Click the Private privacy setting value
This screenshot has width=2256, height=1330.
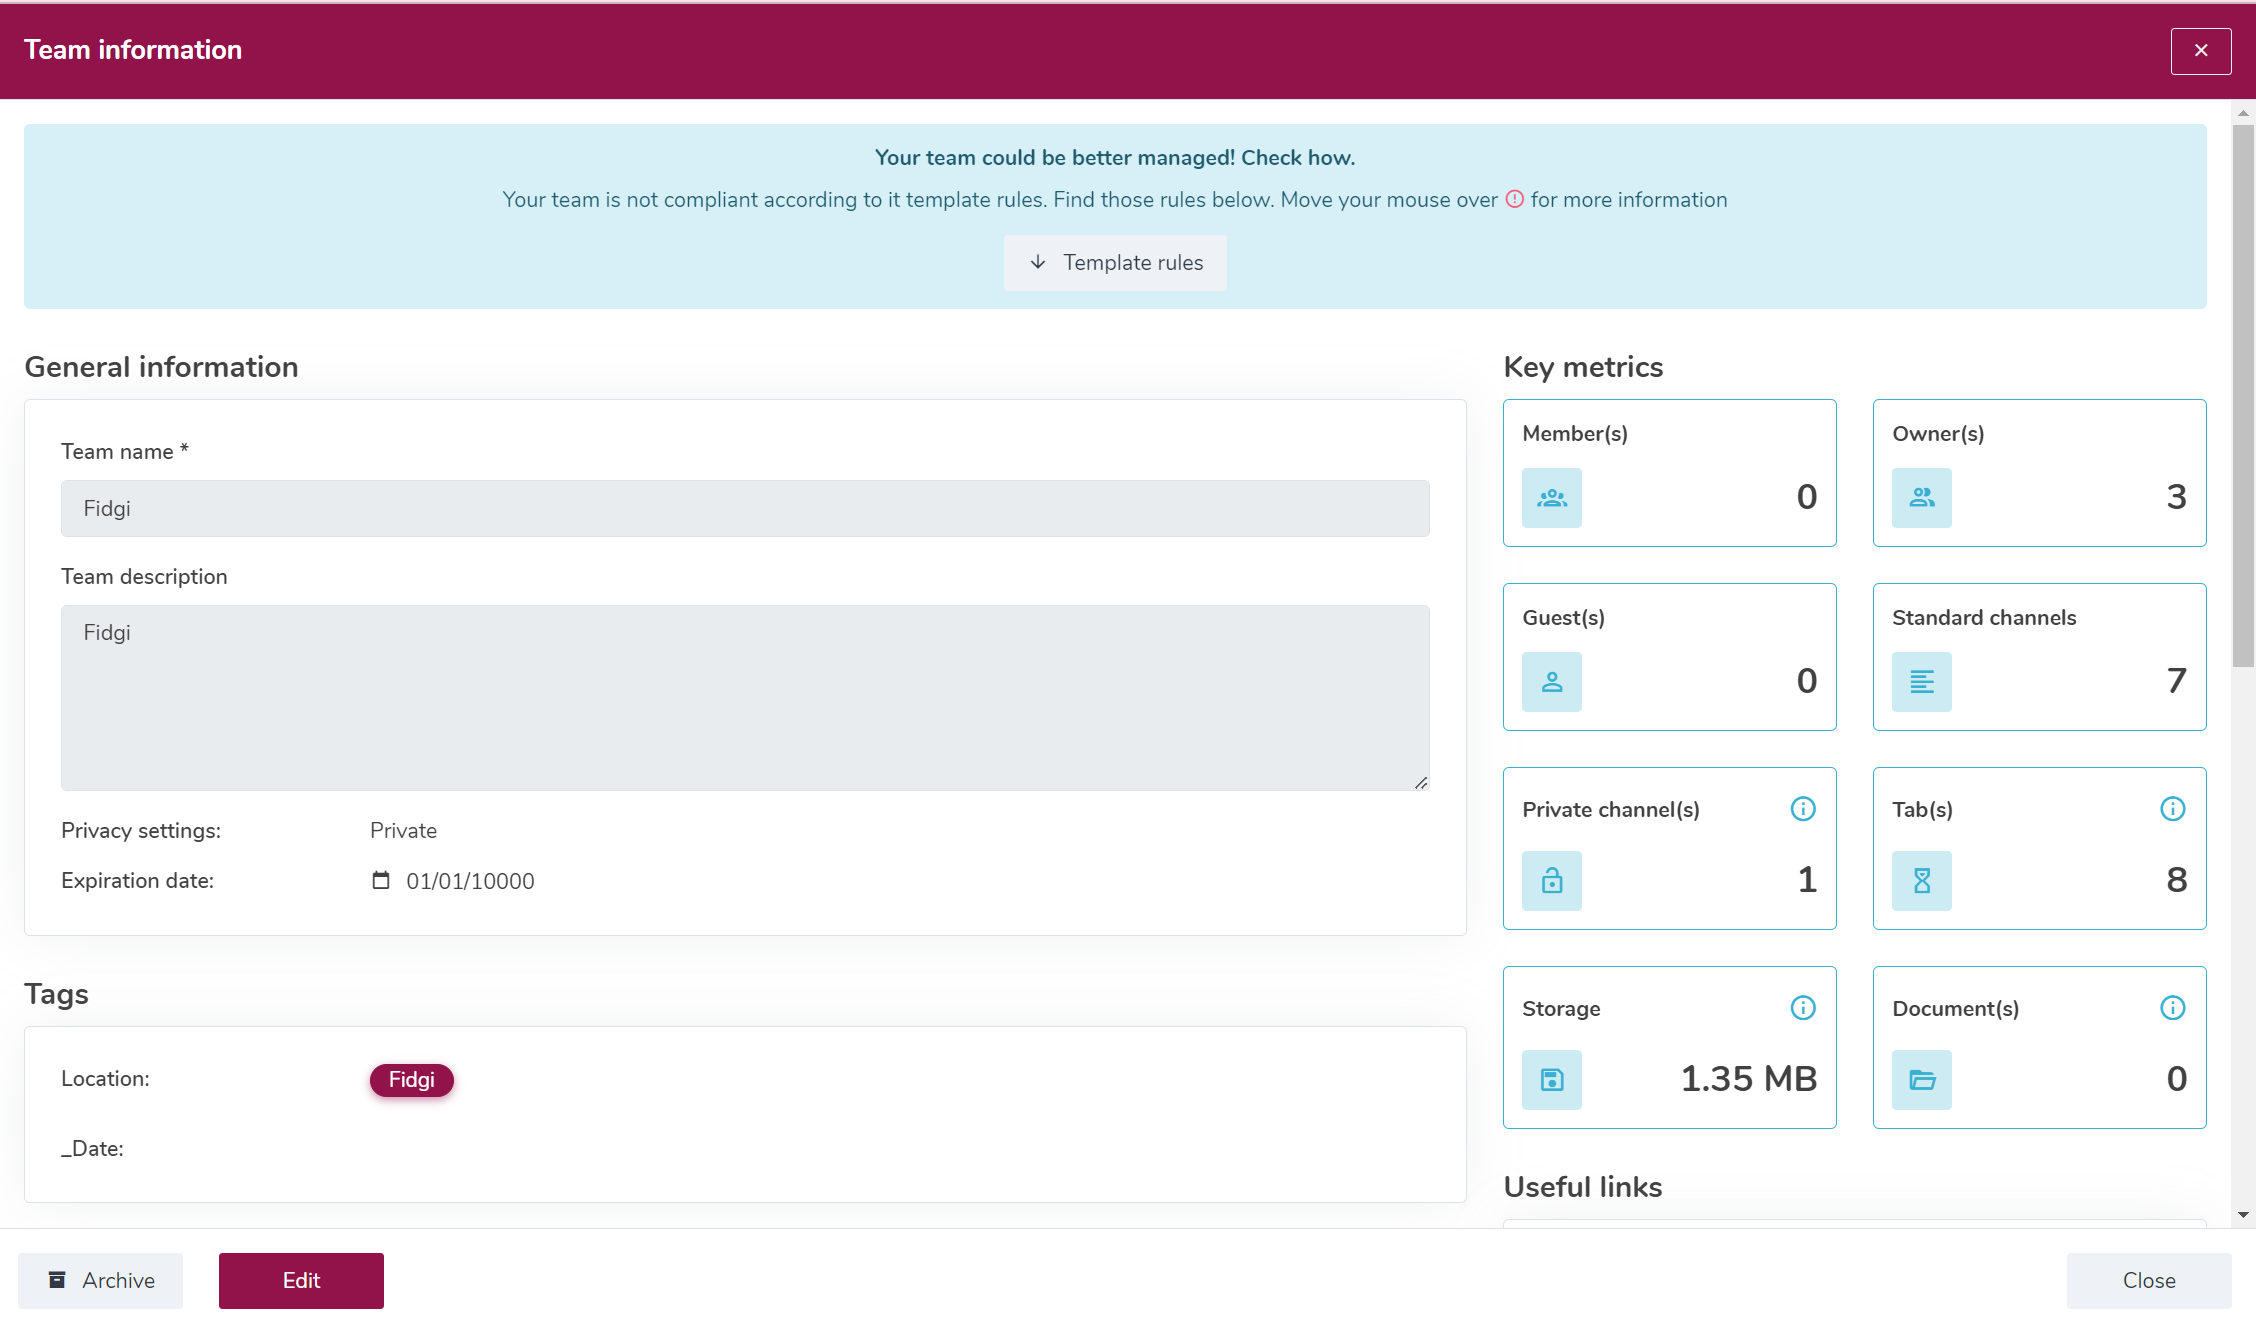(x=403, y=831)
